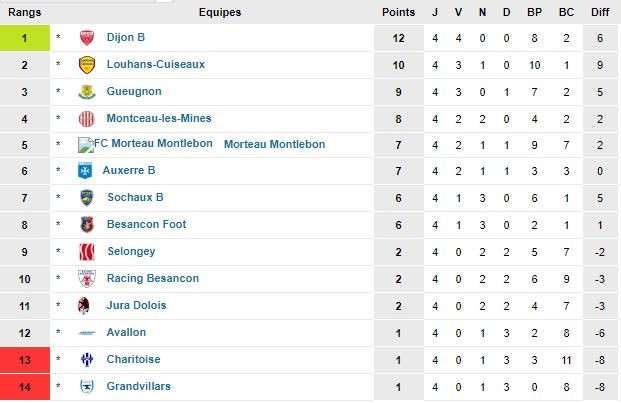The image size is (621, 403).
Task: Click the Jura Dolois team logo
Action: click(x=84, y=306)
